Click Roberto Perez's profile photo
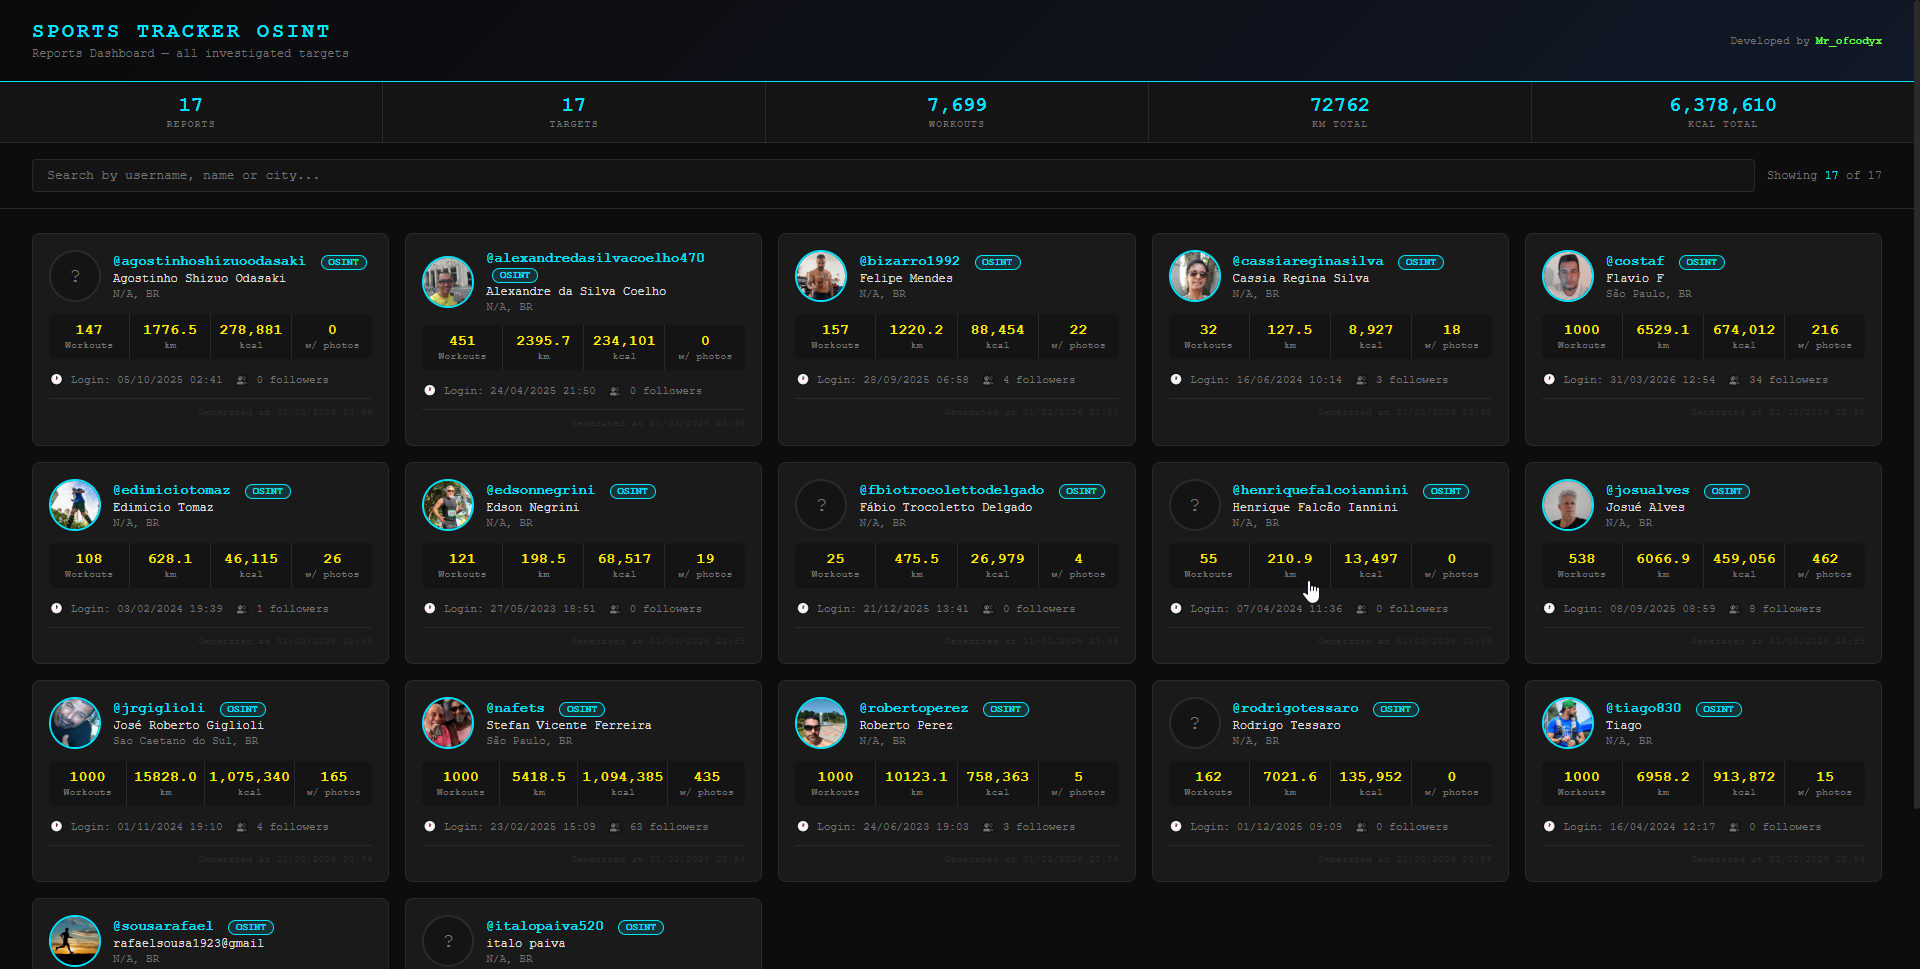Viewport: 1920px width, 969px height. tap(821, 723)
